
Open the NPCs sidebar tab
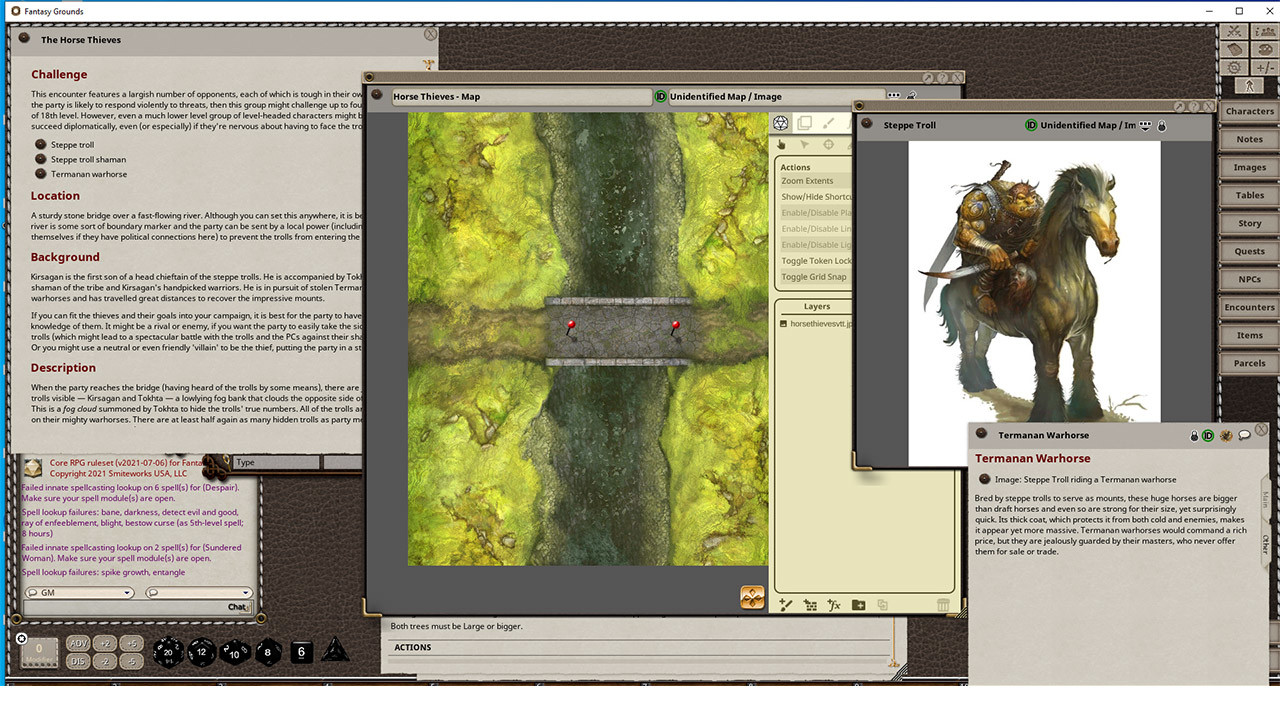tap(1248, 279)
